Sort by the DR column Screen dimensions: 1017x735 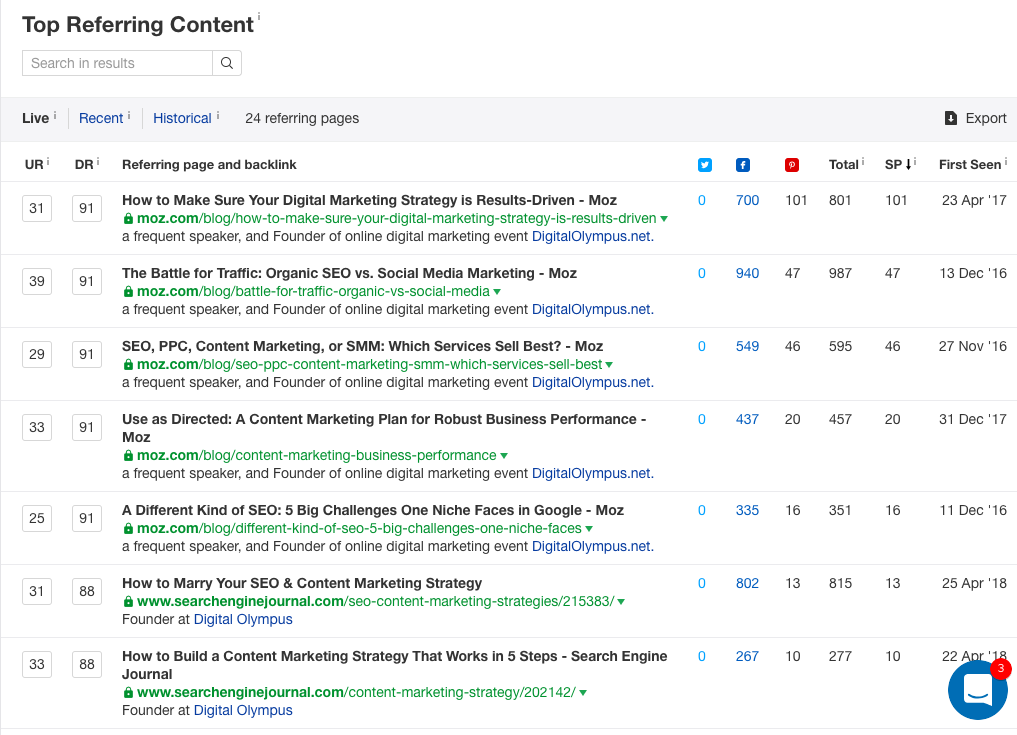coord(84,165)
